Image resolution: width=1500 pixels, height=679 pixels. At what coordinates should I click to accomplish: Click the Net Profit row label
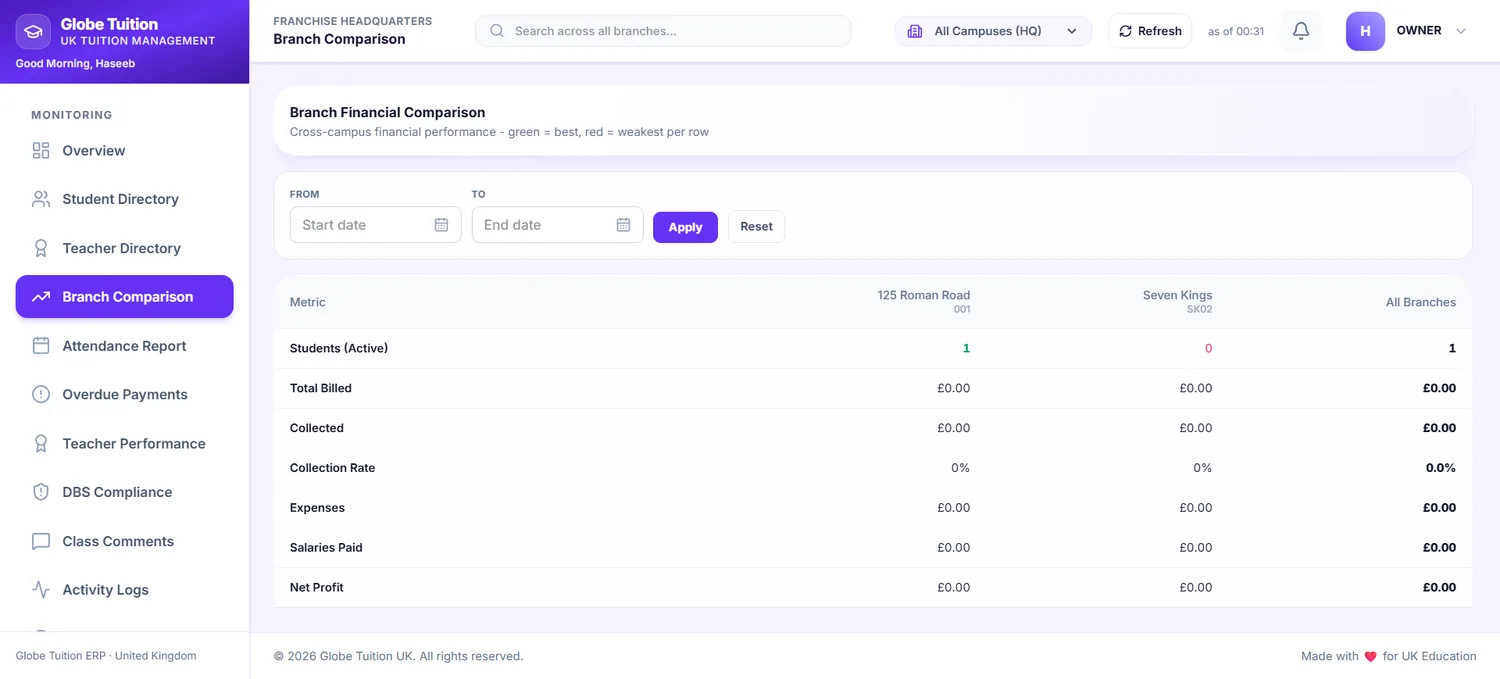point(317,588)
